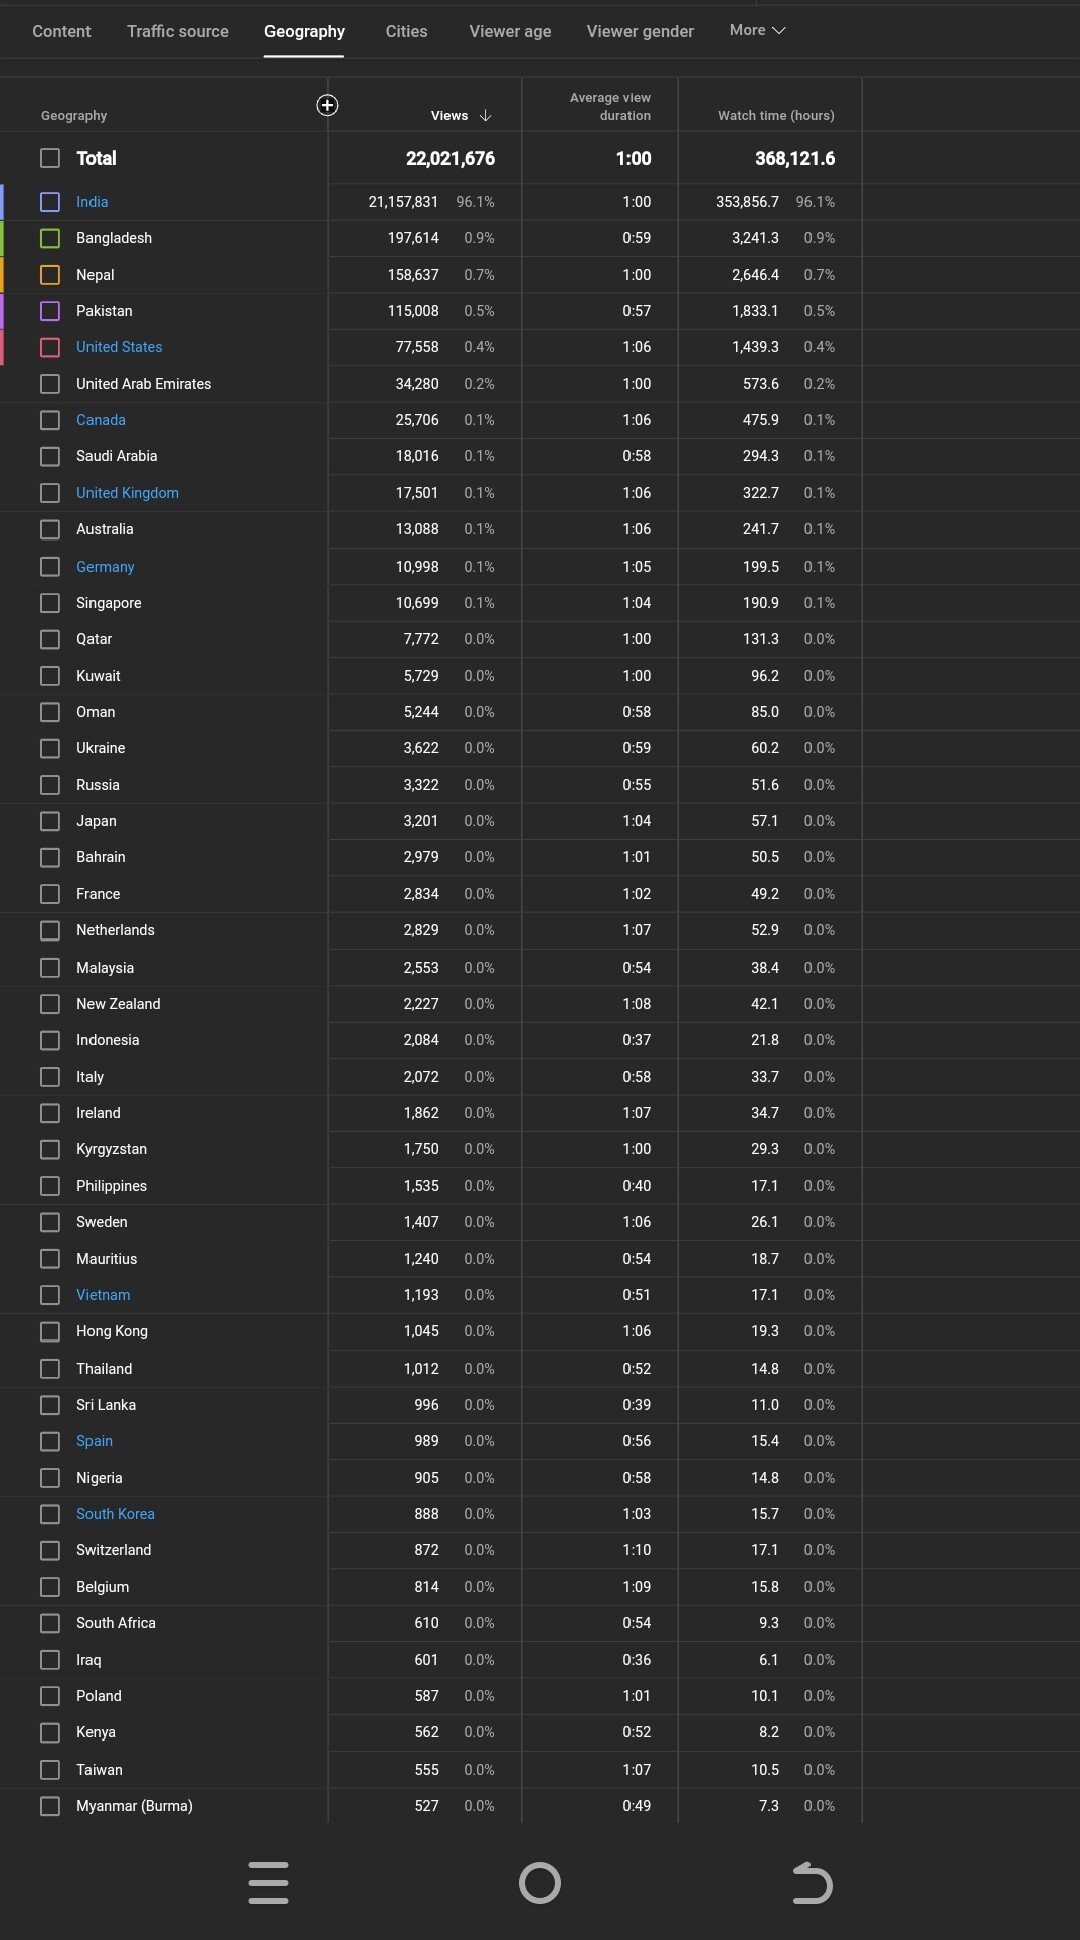Sort by Average view duration header
This screenshot has height=1940, width=1080.
click(x=610, y=107)
